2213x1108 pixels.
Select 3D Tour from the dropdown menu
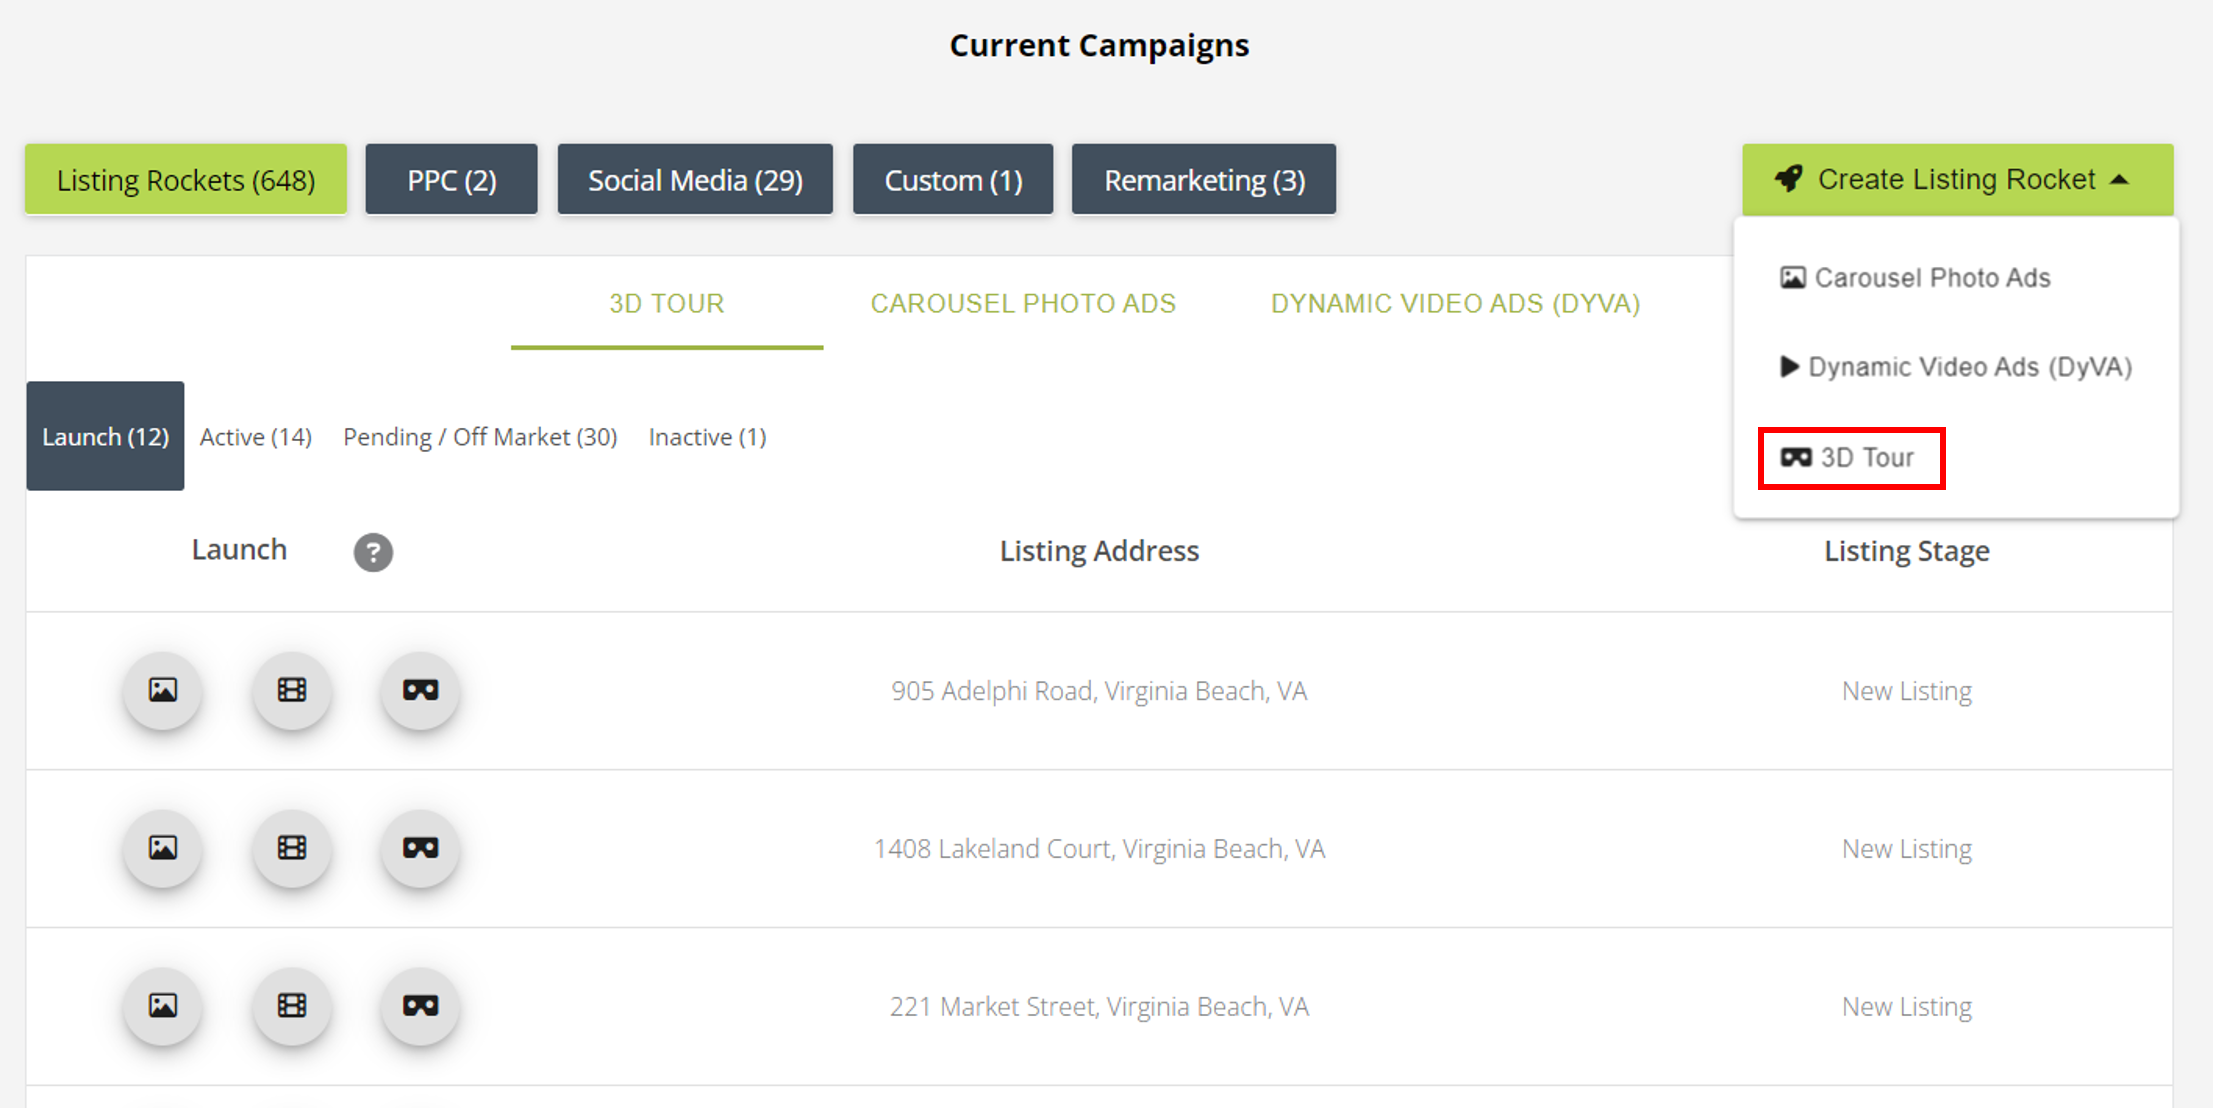point(1851,458)
